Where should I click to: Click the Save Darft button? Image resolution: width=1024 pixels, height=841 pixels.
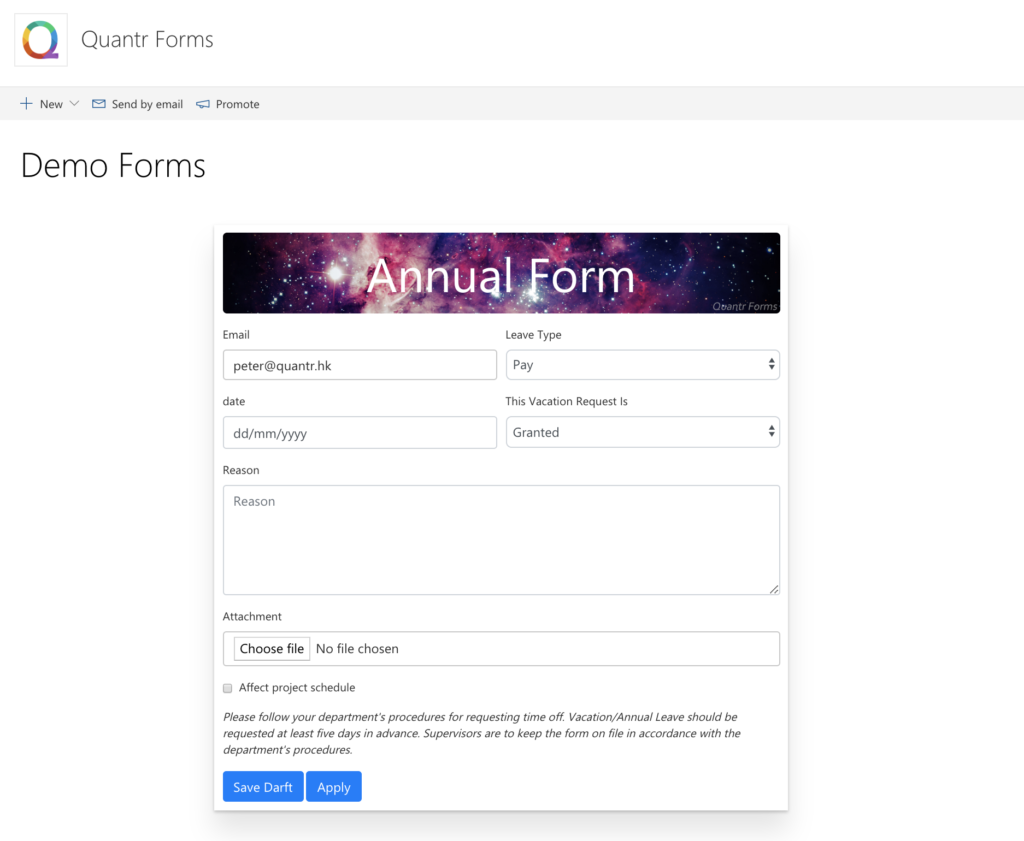(263, 787)
